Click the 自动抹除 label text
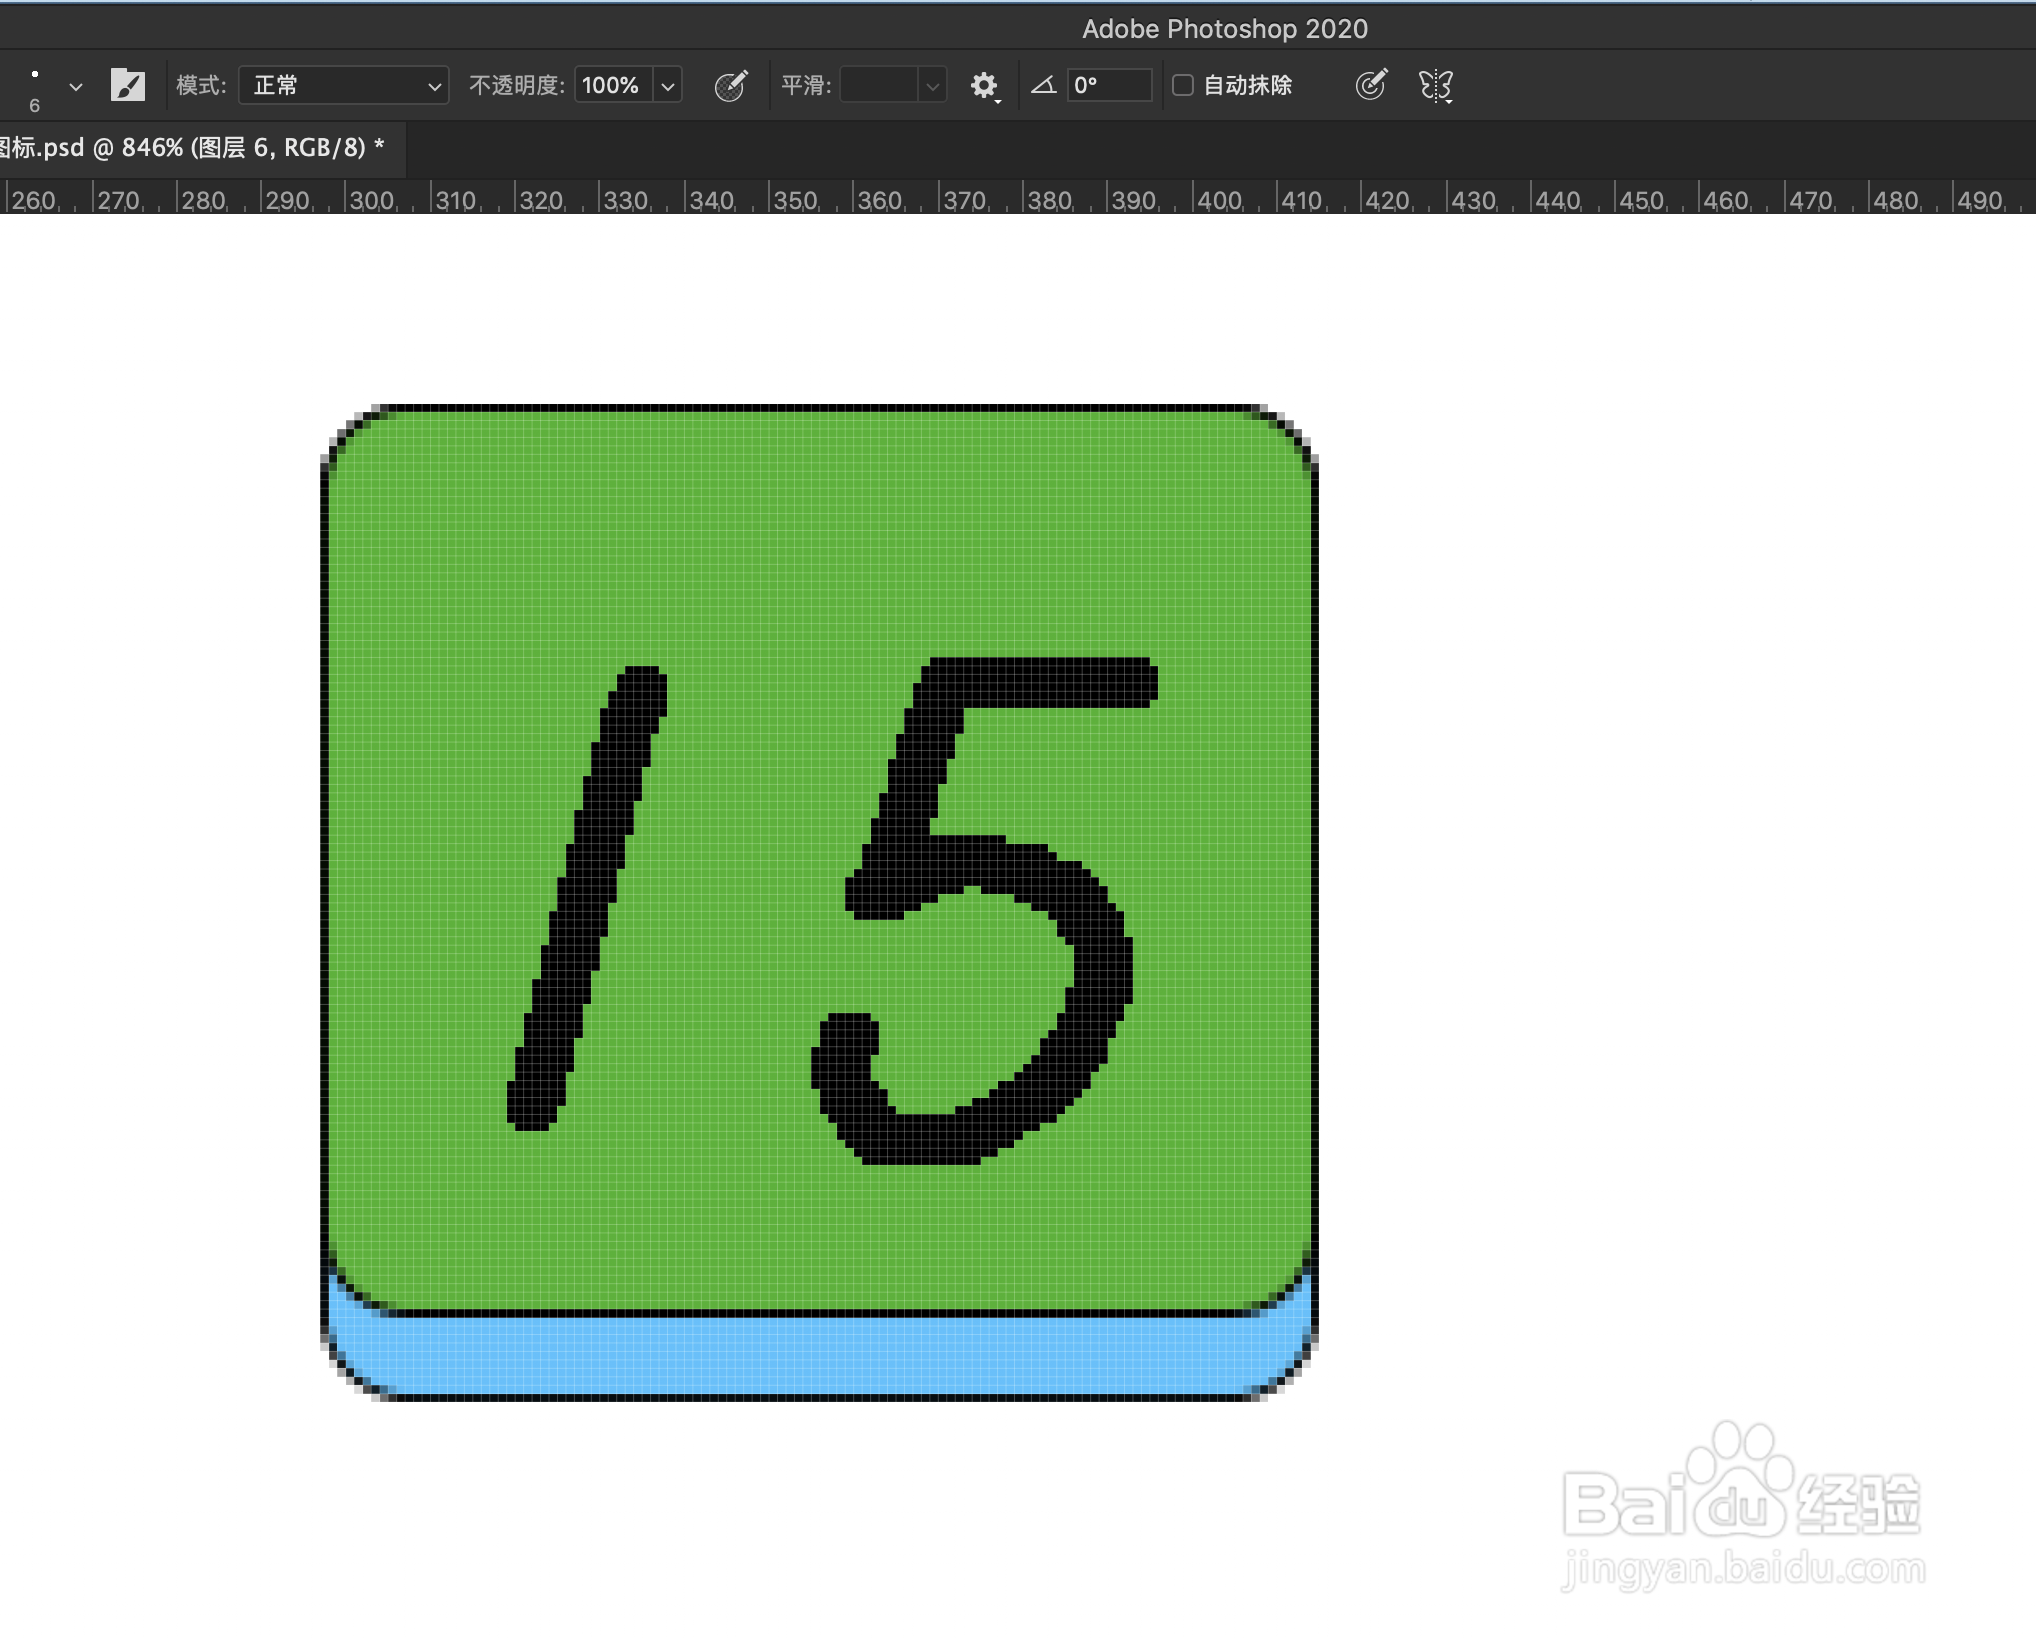 click(x=1247, y=86)
